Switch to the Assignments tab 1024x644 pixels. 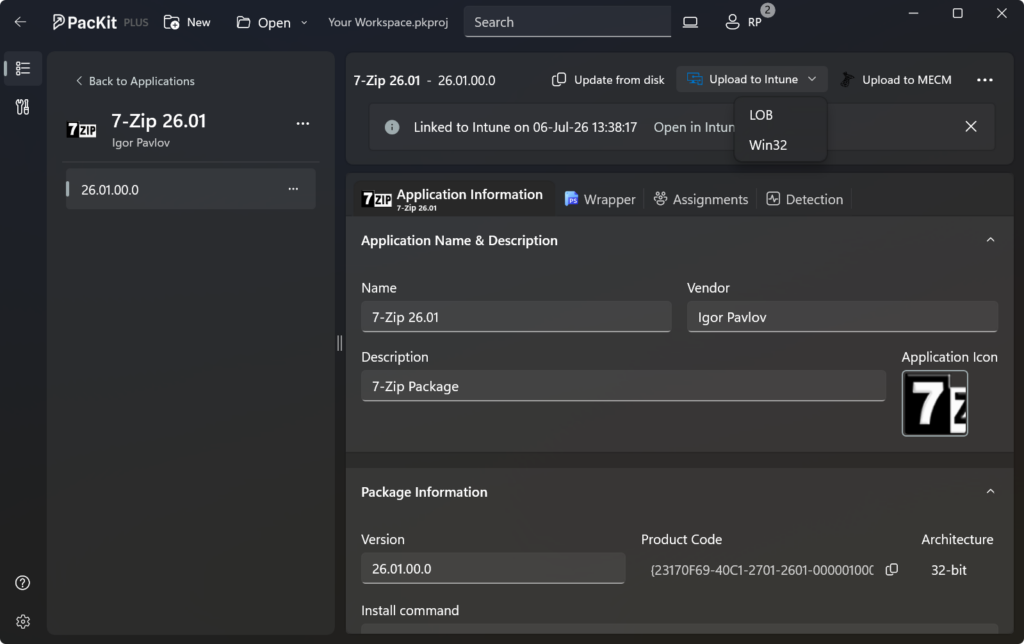click(x=701, y=199)
